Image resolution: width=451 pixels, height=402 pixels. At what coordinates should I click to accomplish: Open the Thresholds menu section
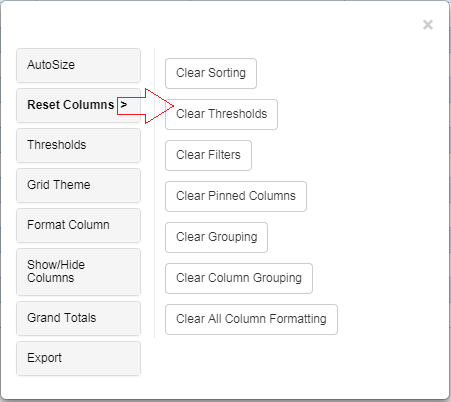78,145
